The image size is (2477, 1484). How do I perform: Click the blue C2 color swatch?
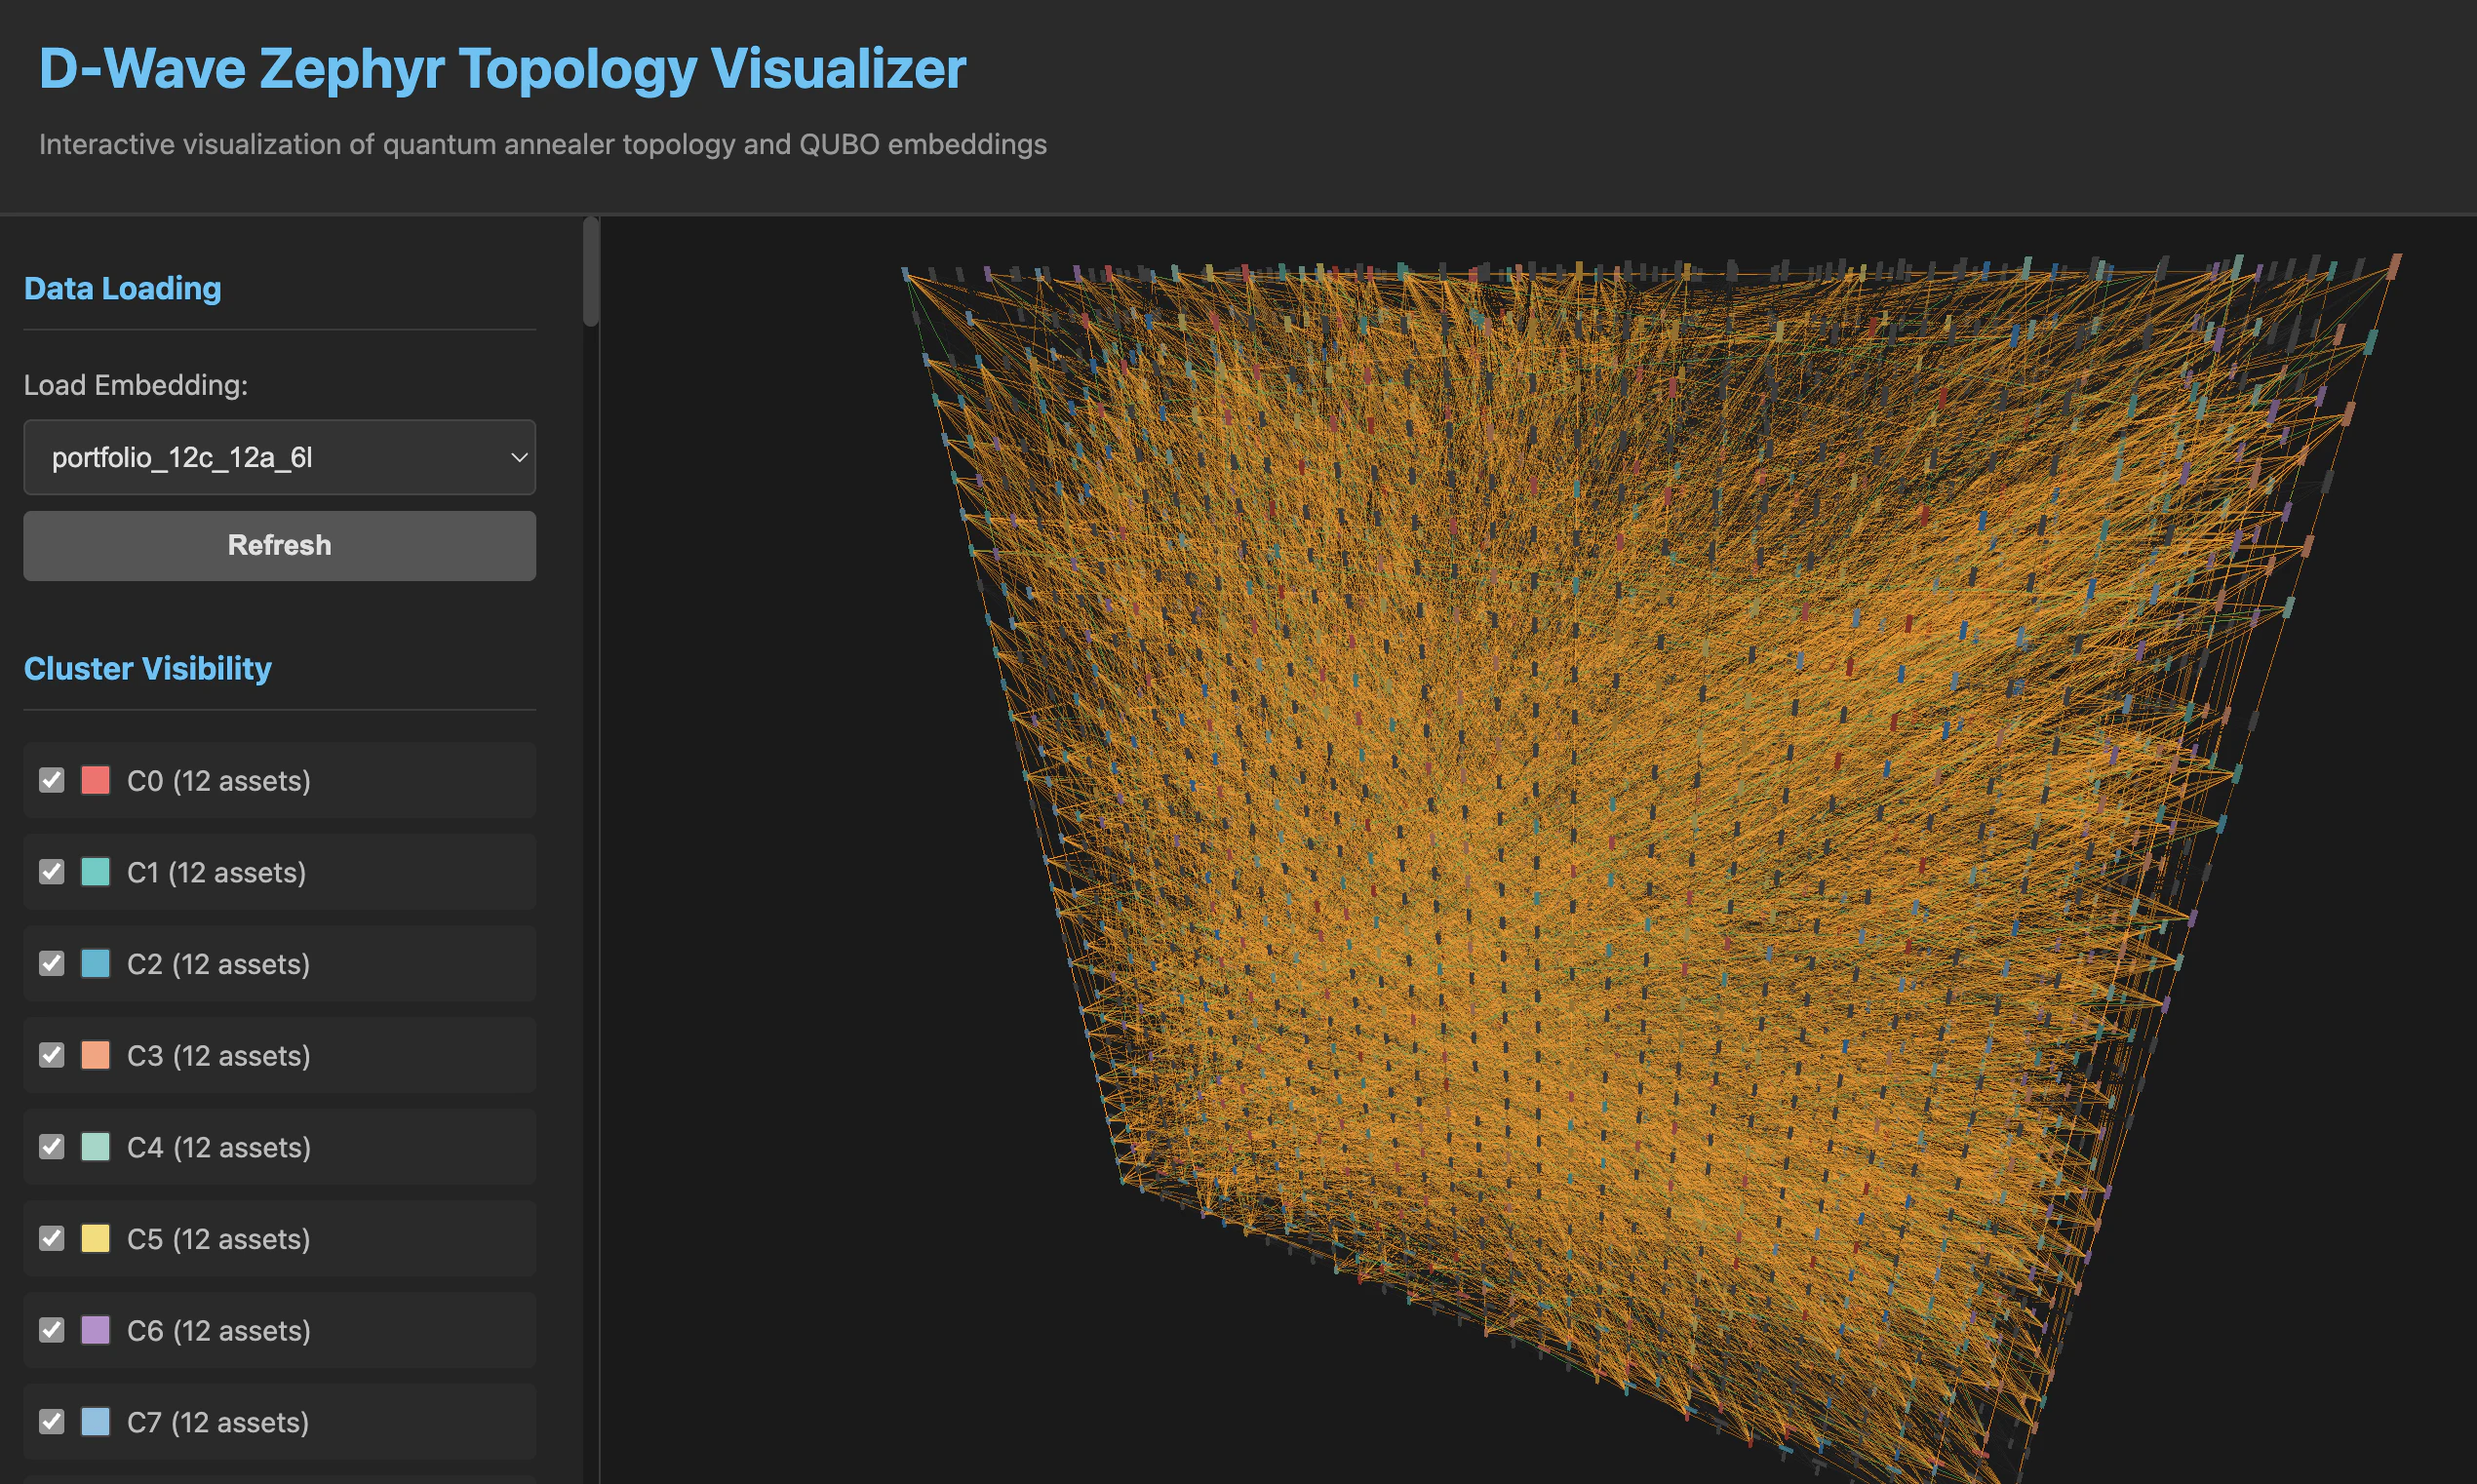pyautogui.click(x=95, y=963)
